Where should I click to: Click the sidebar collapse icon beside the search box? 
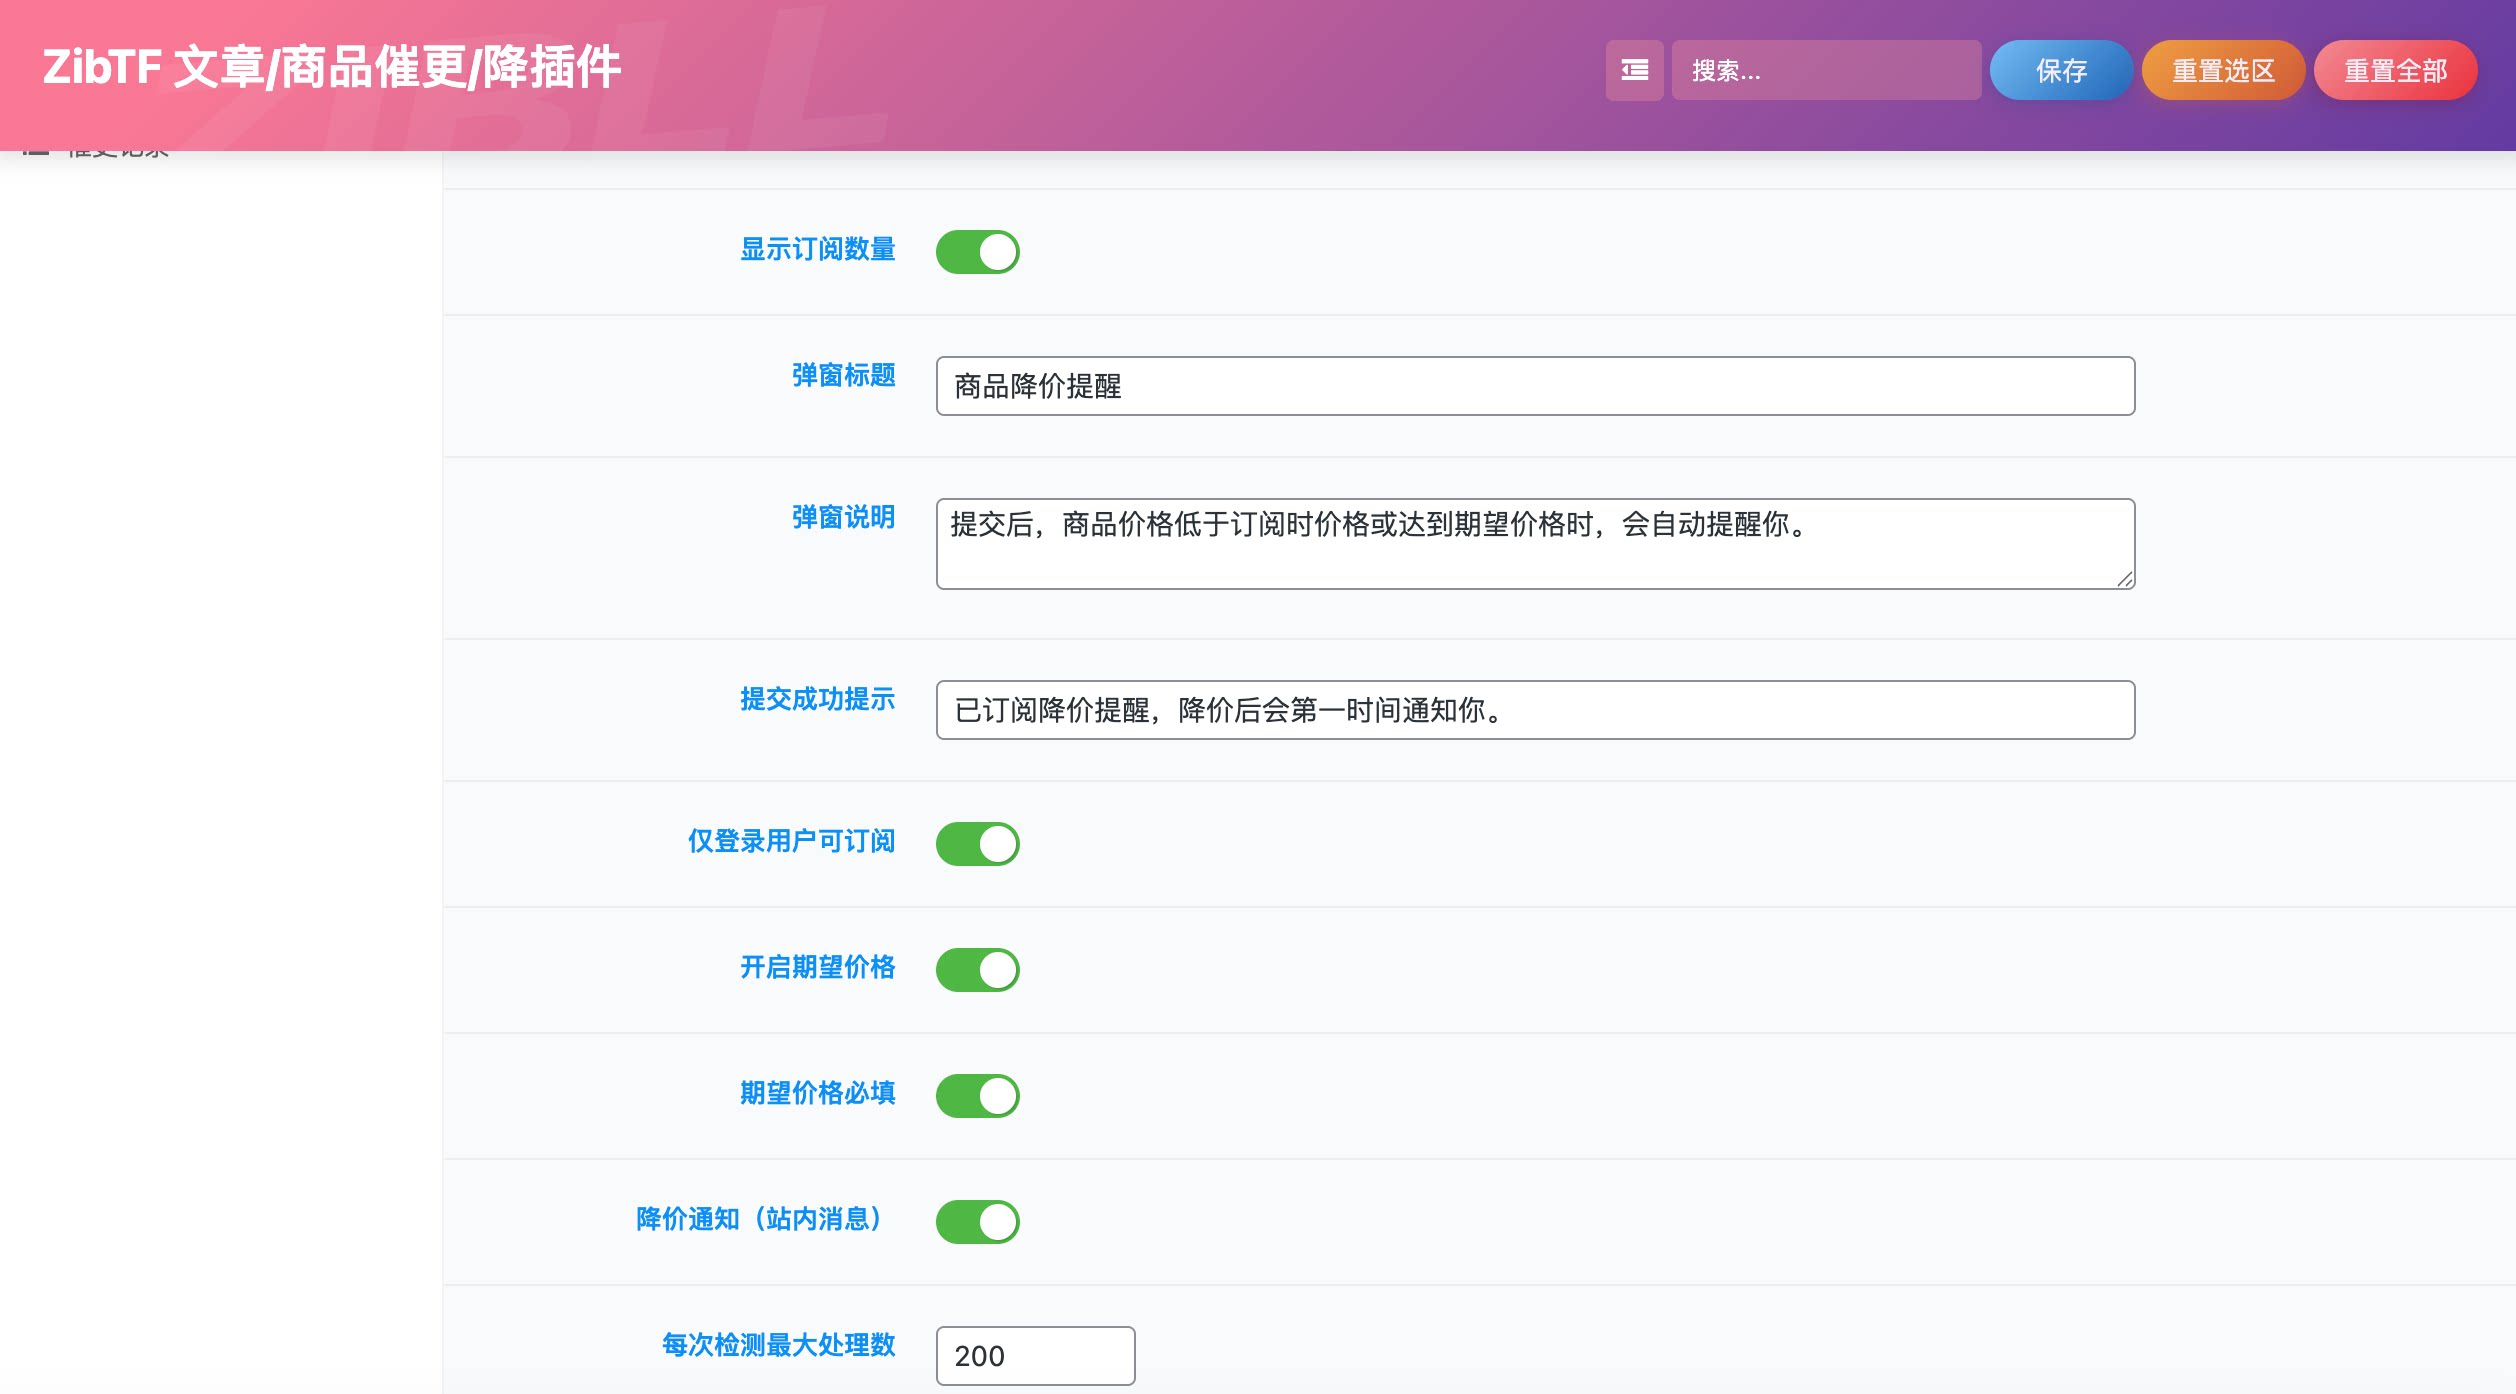pos(1634,70)
